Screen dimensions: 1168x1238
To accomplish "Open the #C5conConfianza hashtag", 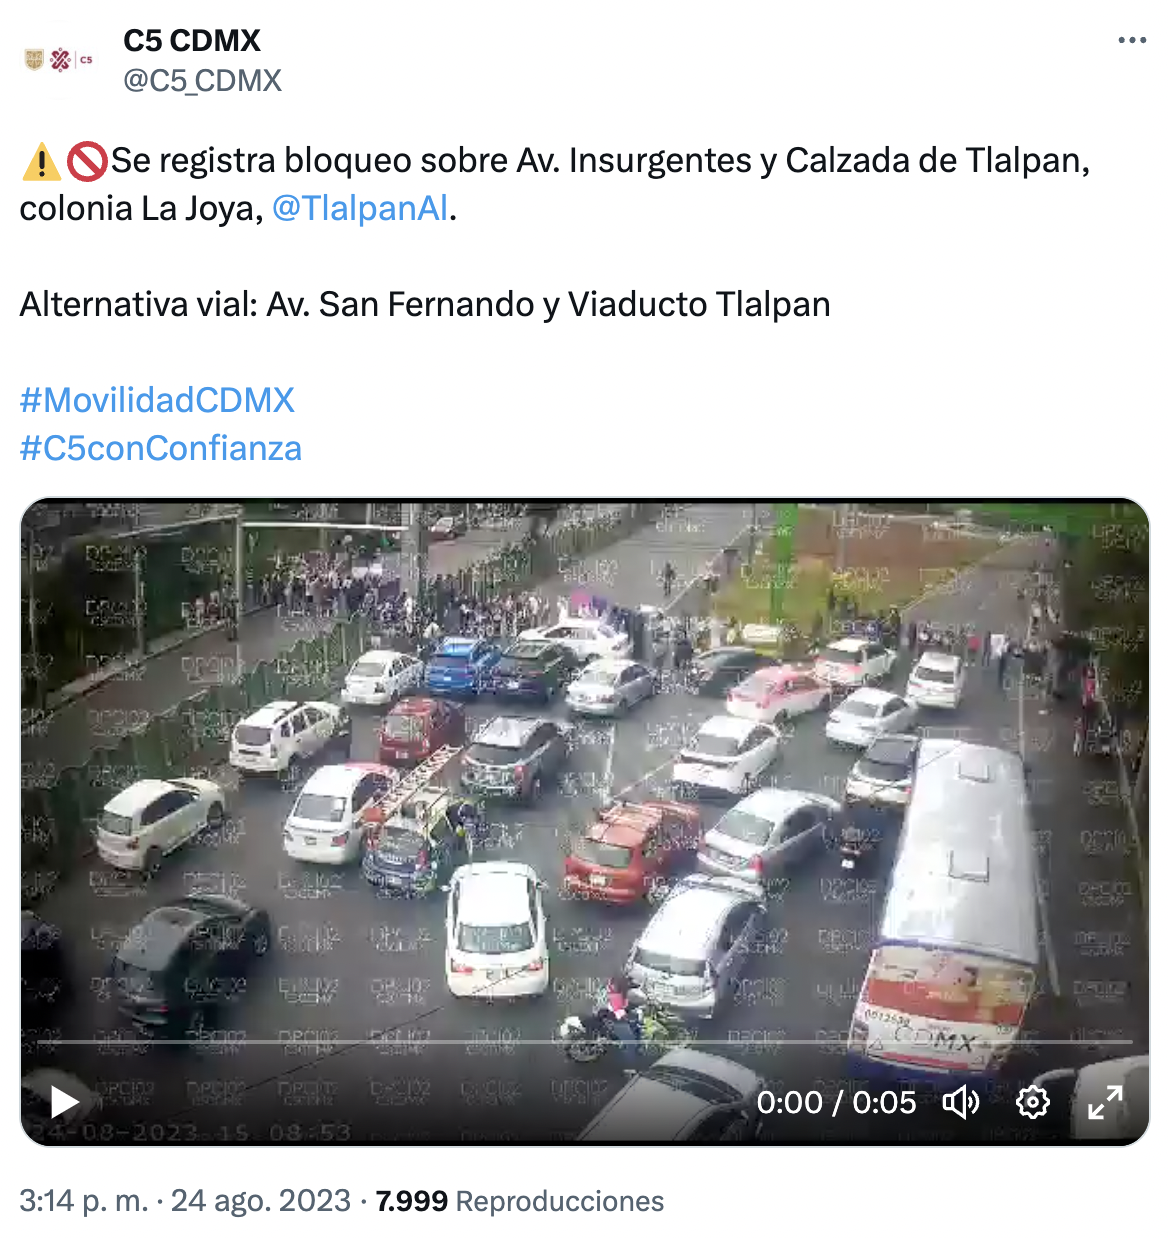I will click(160, 448).
